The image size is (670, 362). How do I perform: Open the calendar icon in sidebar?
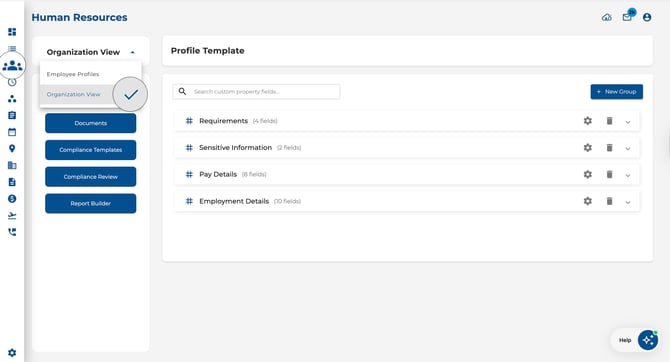[12, 132]
